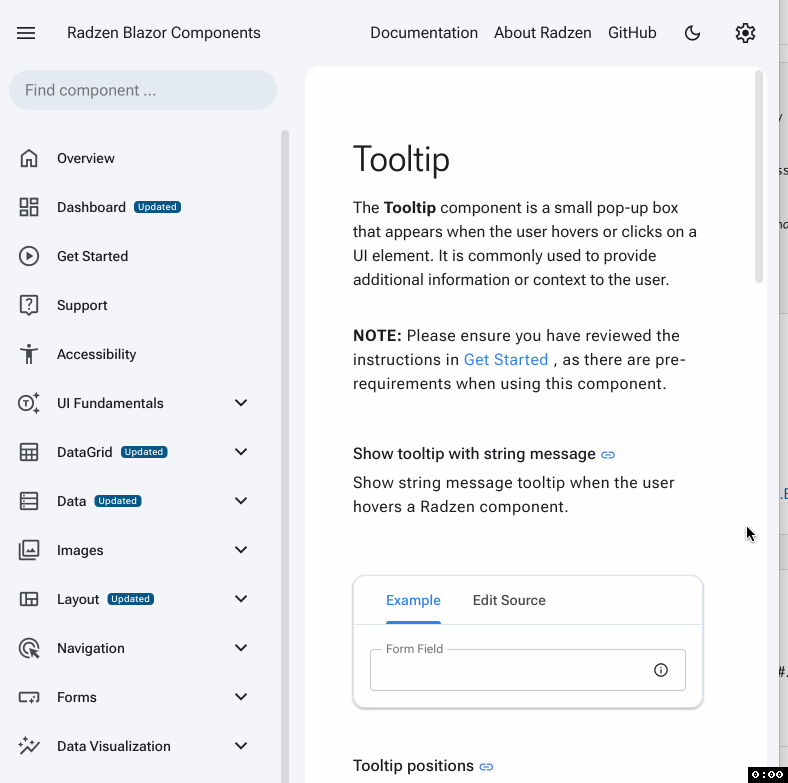Click the Updated badge next to Layout
Viewport: 788px width, 783px height.
click(130, 599)
